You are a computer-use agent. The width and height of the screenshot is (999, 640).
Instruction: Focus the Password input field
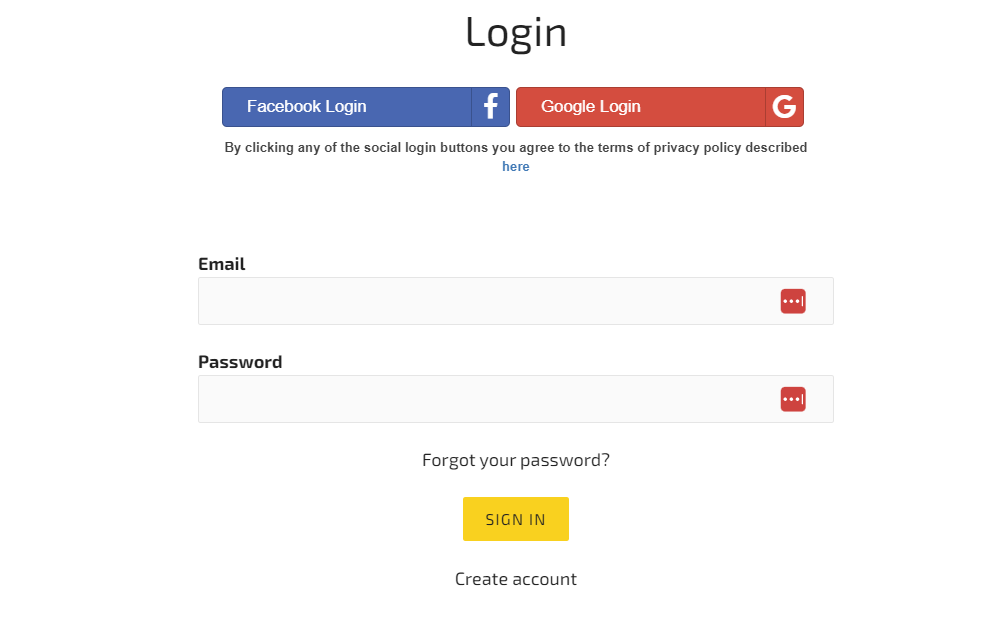coord(480,399)
